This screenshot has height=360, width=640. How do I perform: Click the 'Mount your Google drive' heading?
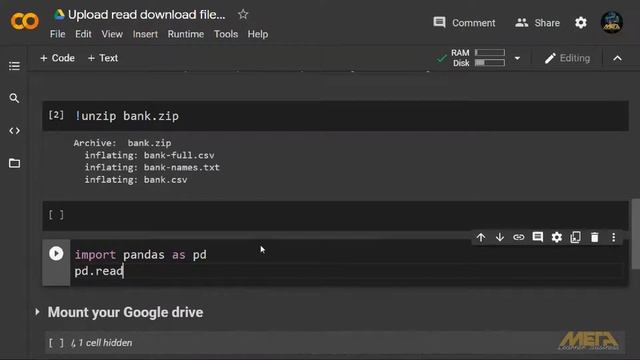[125, 312]
